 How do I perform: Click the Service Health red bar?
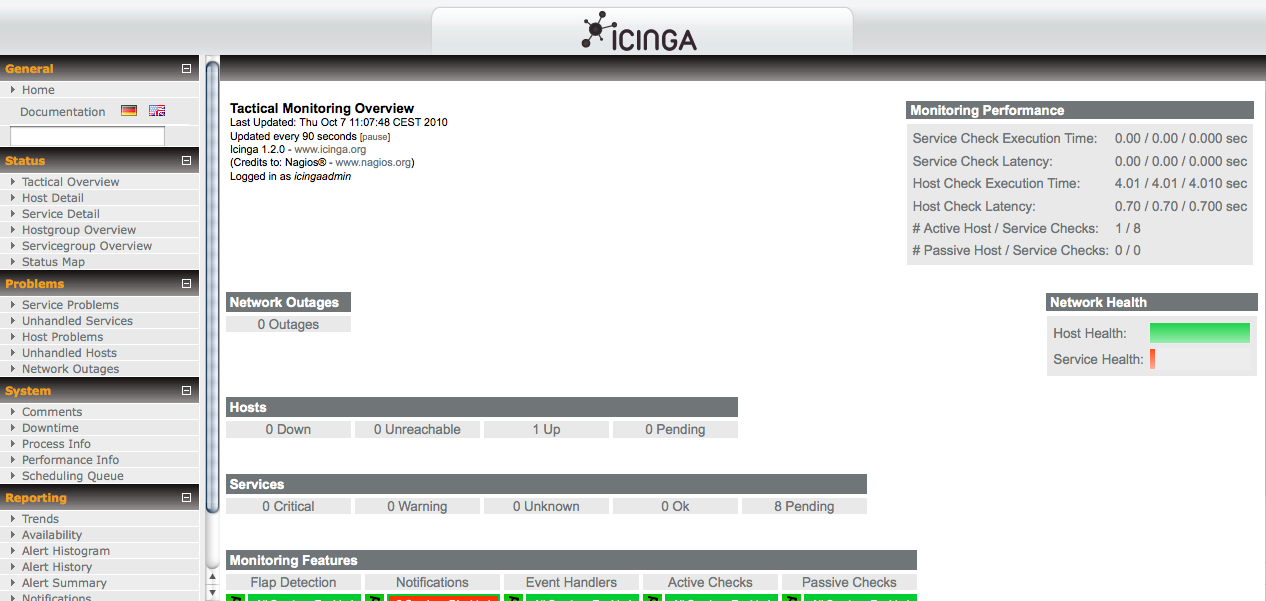coord(1152,359)
